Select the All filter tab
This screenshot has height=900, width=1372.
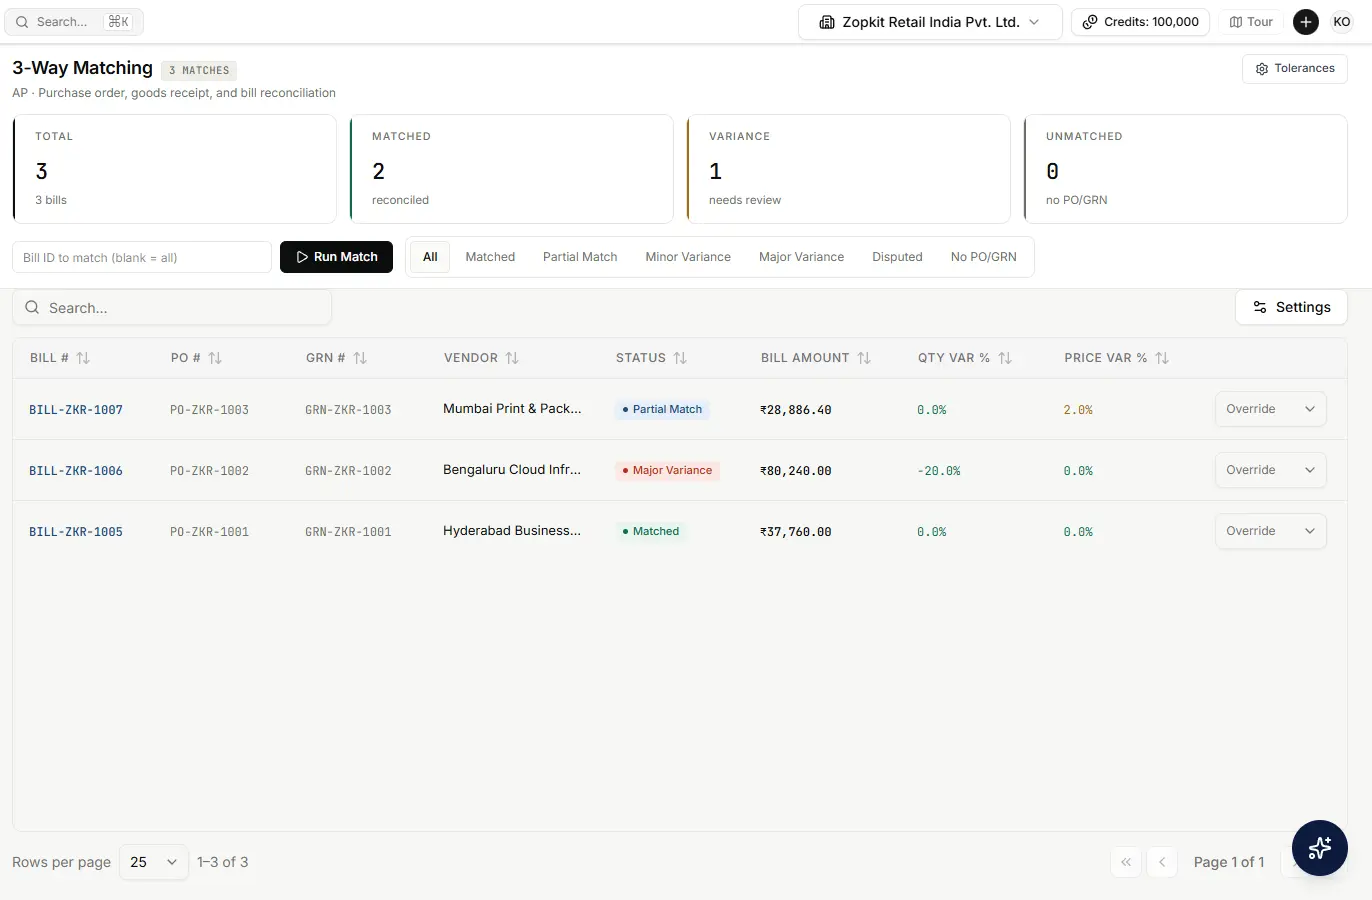coord(430,257)
